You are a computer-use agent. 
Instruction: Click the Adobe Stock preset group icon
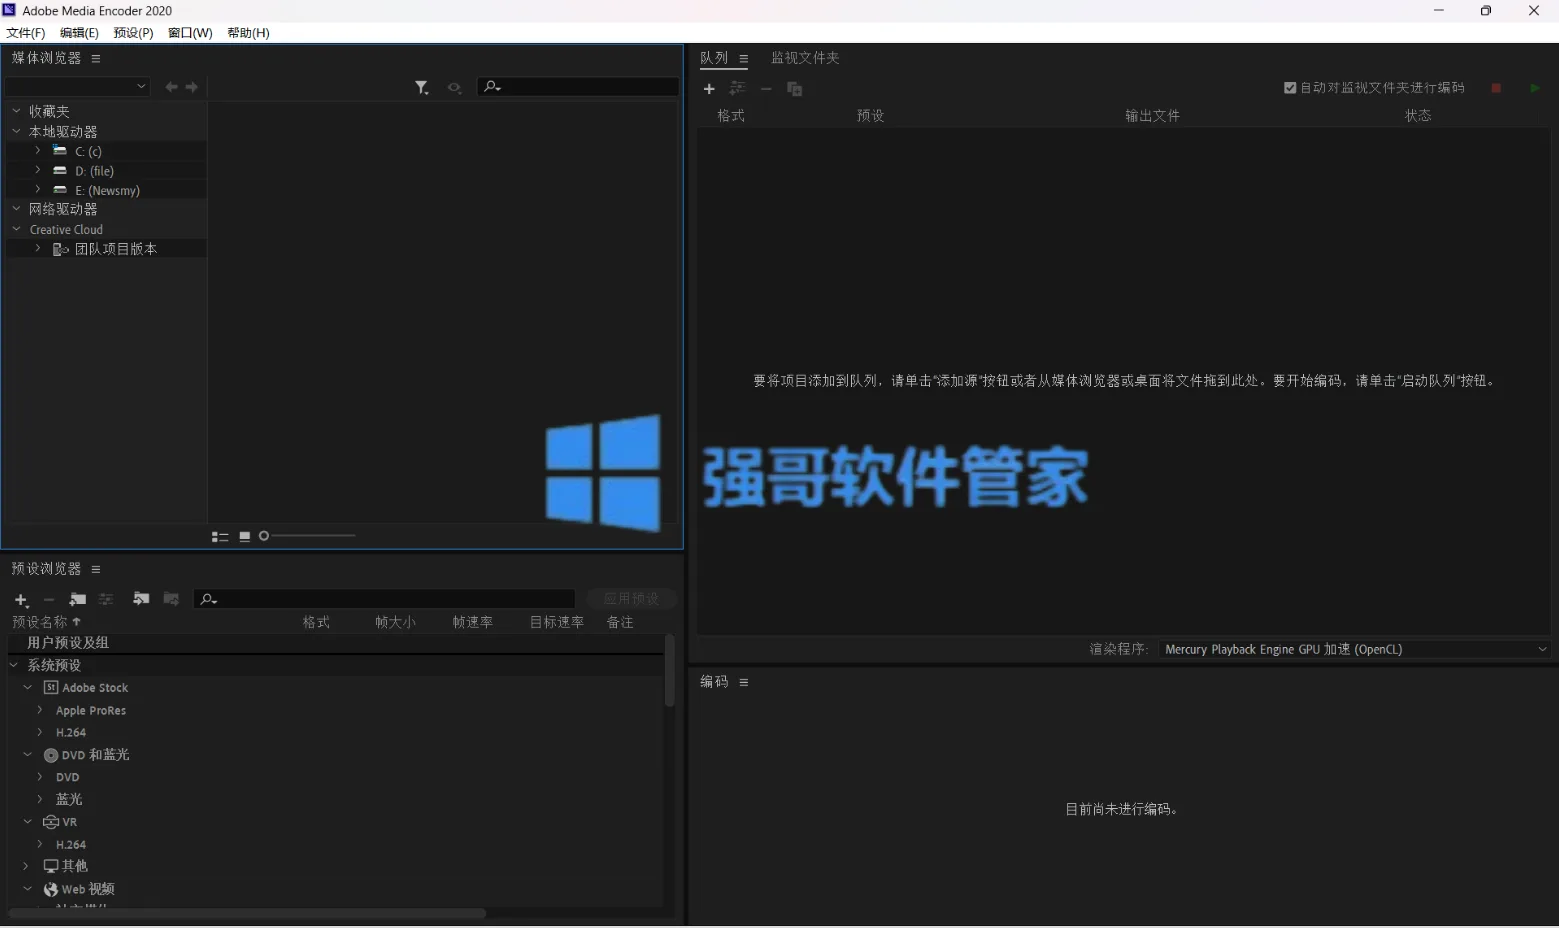51,688
